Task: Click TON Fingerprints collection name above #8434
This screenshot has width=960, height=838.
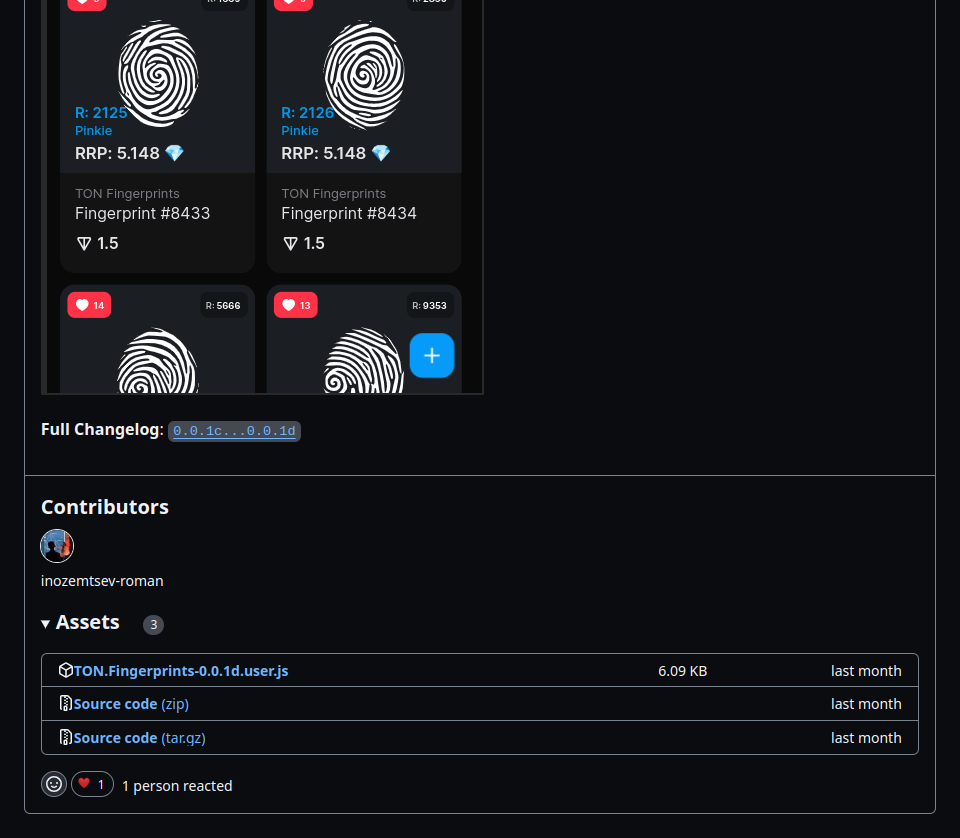Action: click(334, 193)
